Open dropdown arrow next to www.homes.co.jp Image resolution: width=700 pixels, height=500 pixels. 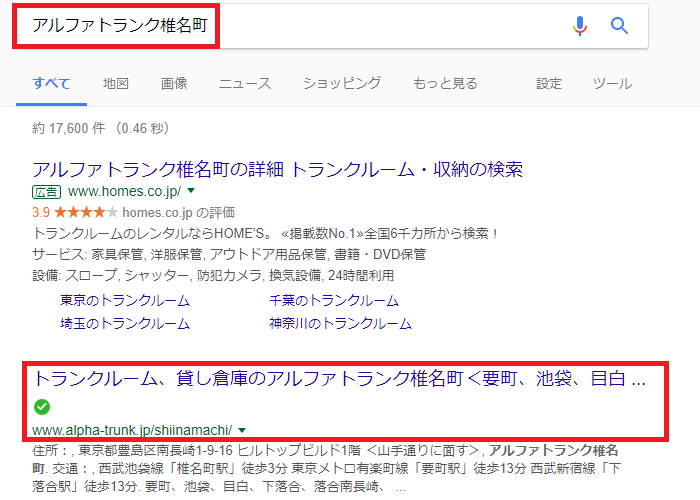click(191, 191)
